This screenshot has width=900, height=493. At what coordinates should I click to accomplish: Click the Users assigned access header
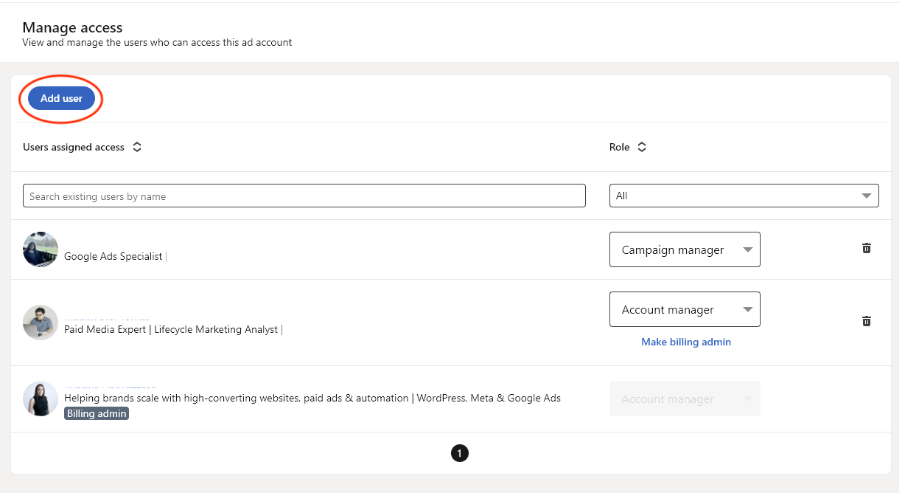coord(73,147)
